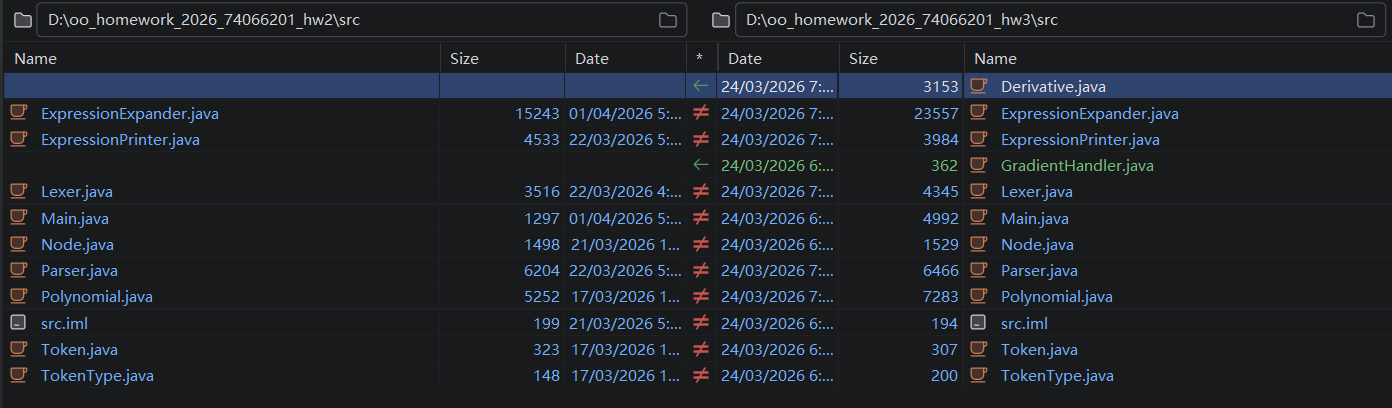Click Java icon of GradientHandler.java
This screenshot has width=1392, height=408.
click(979, 165)
